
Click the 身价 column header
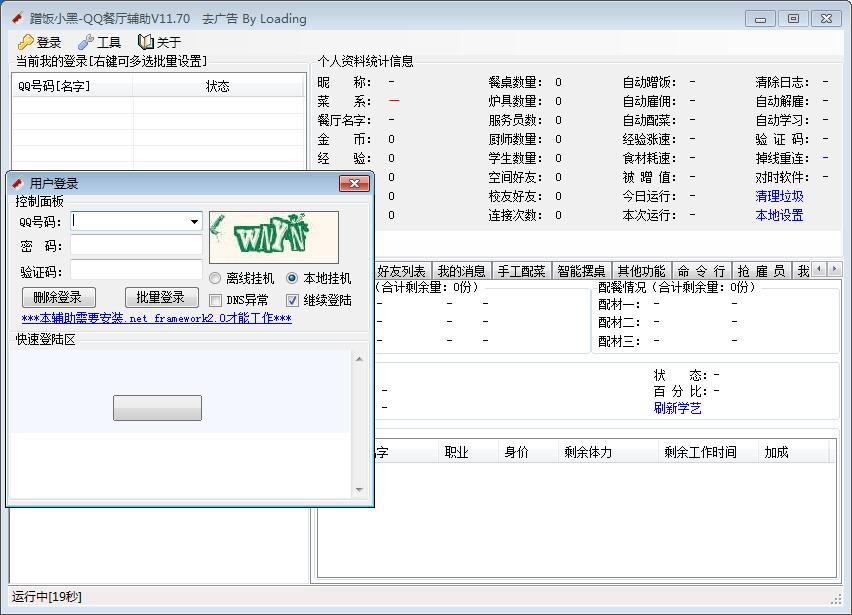528,452
